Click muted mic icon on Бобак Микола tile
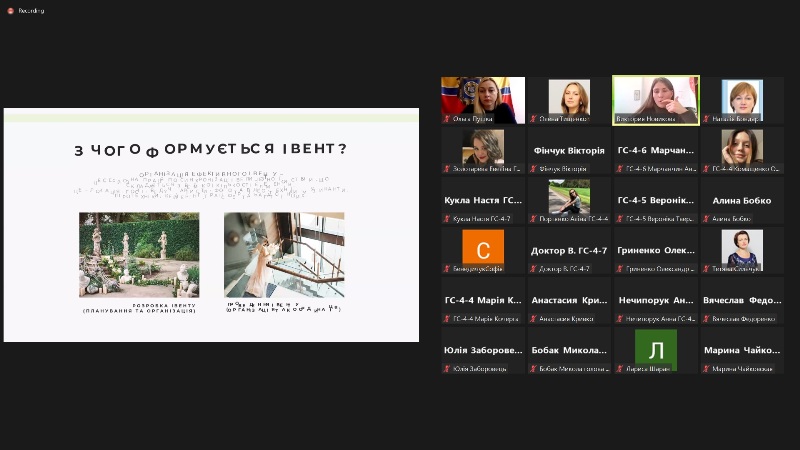The height and width of the screenshot is (450, 800). [534, 368]
